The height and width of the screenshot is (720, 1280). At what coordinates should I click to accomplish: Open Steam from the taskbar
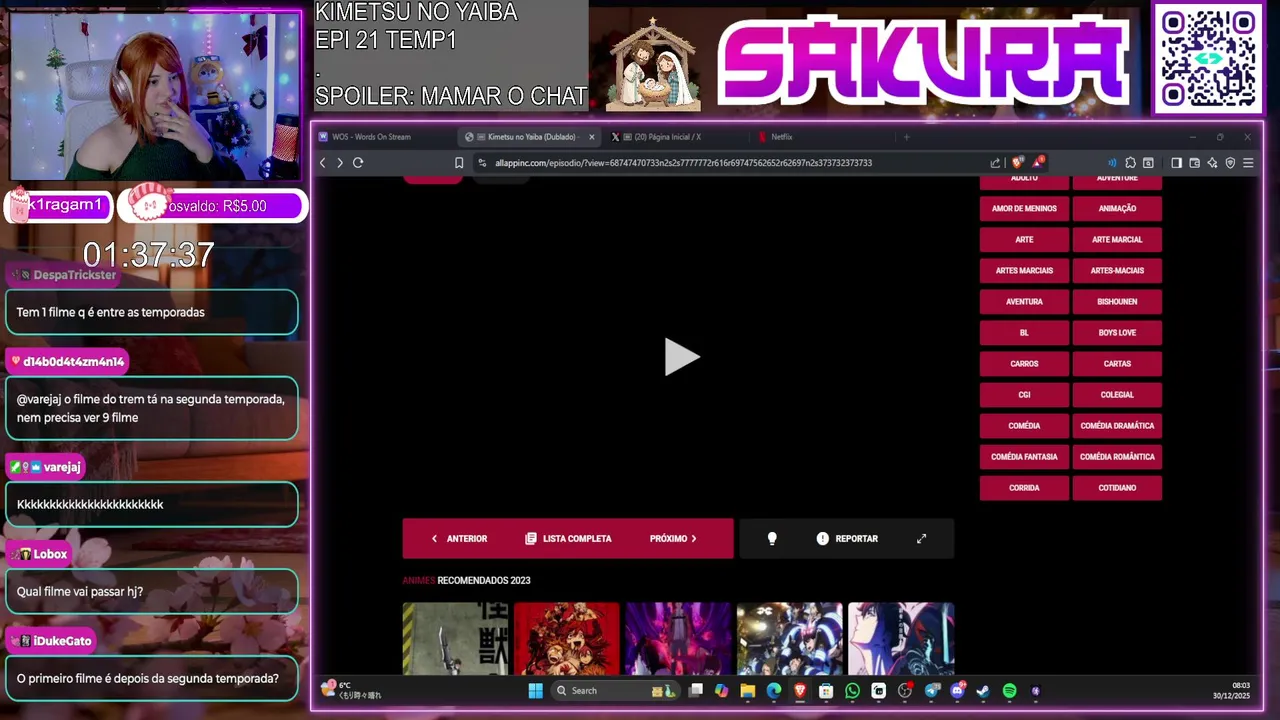coord(983,691)
